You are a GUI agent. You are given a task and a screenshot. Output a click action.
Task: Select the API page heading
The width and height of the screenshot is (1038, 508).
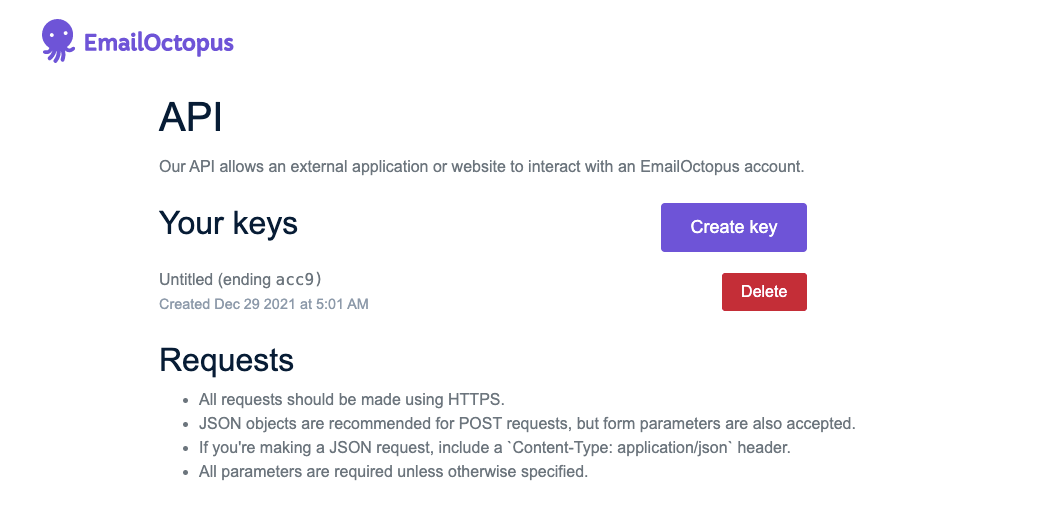(191, 118)
